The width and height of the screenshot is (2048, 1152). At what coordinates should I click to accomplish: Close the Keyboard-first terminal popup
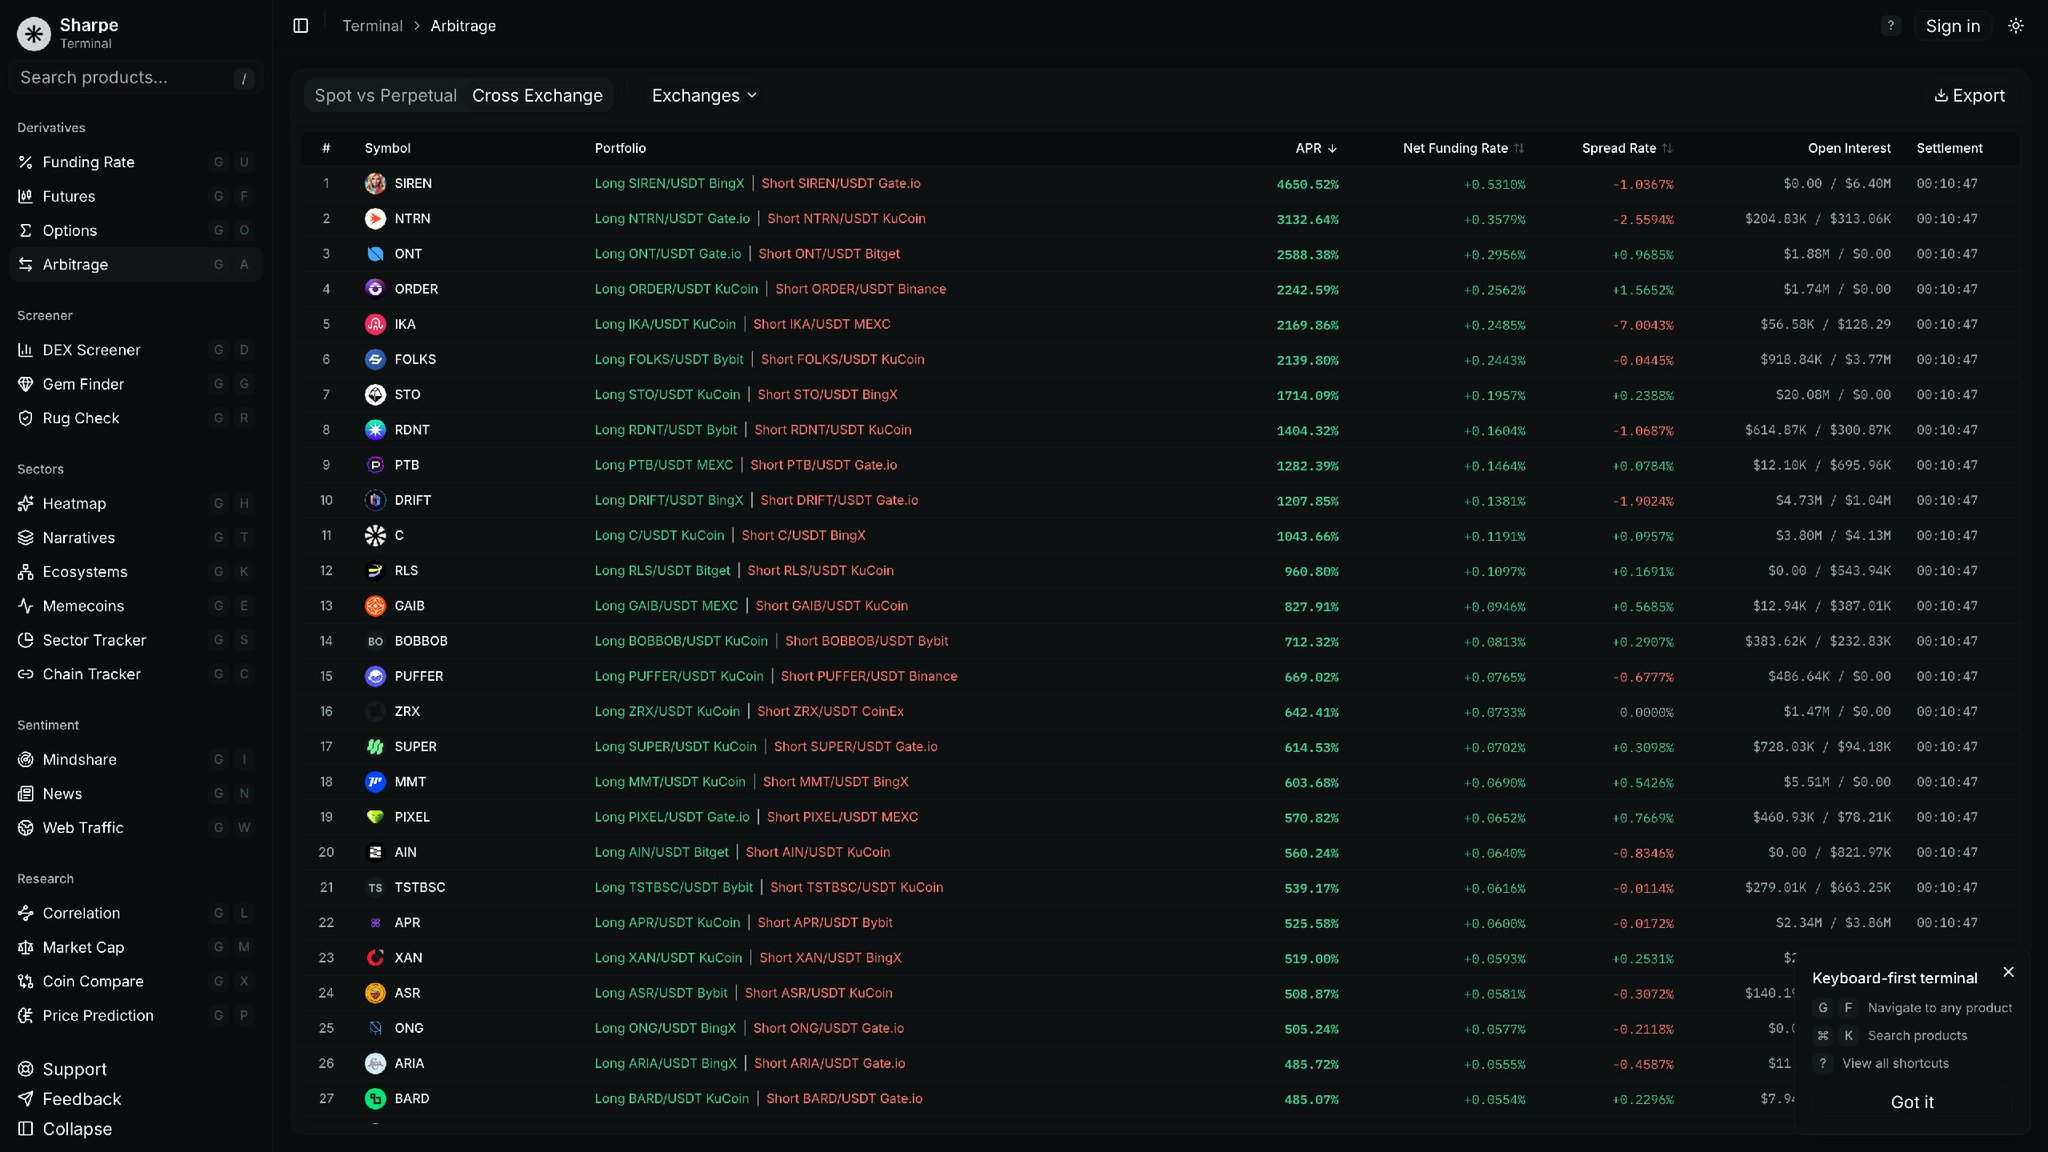pos(2008,972)
